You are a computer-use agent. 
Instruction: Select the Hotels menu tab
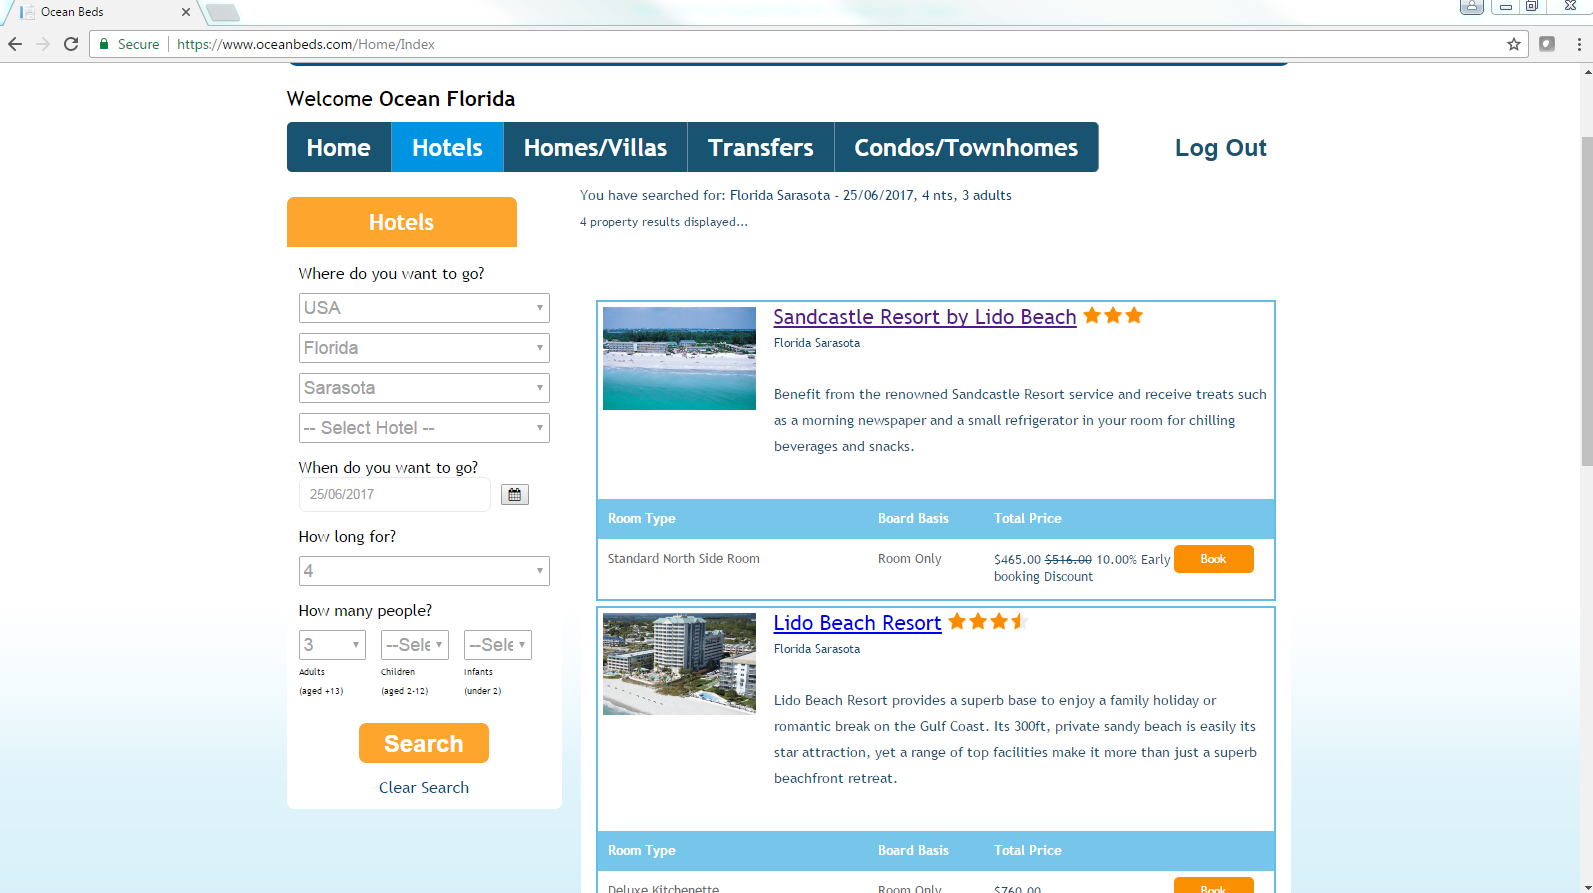click(447, 147)
